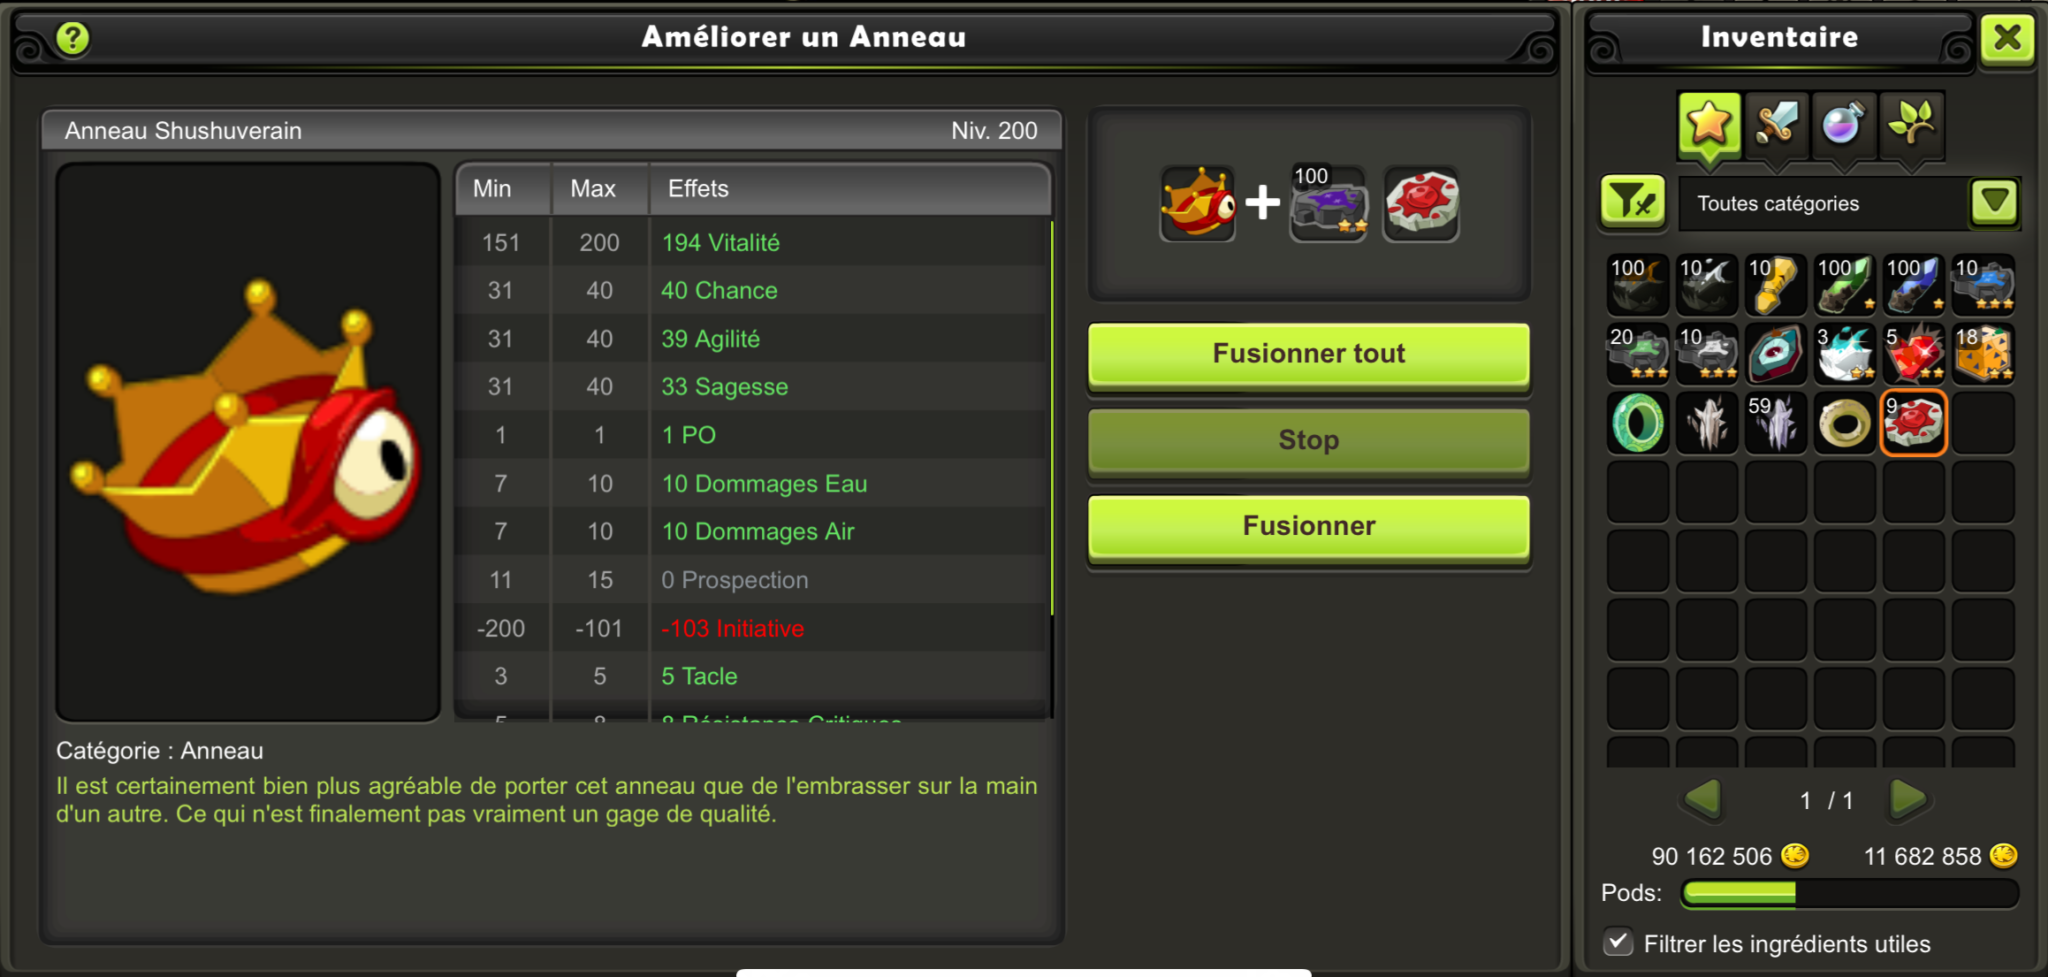Click the red gem item with quantity 5
Image resolution: width=2048 pixels, height=977 pixels.
pos(1913,353)
